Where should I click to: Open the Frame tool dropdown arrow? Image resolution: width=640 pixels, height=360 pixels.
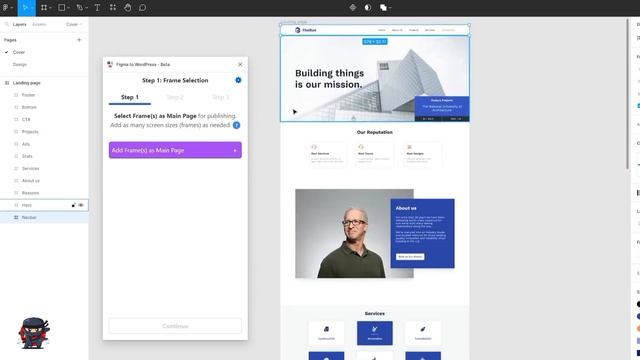coord(50,8)
